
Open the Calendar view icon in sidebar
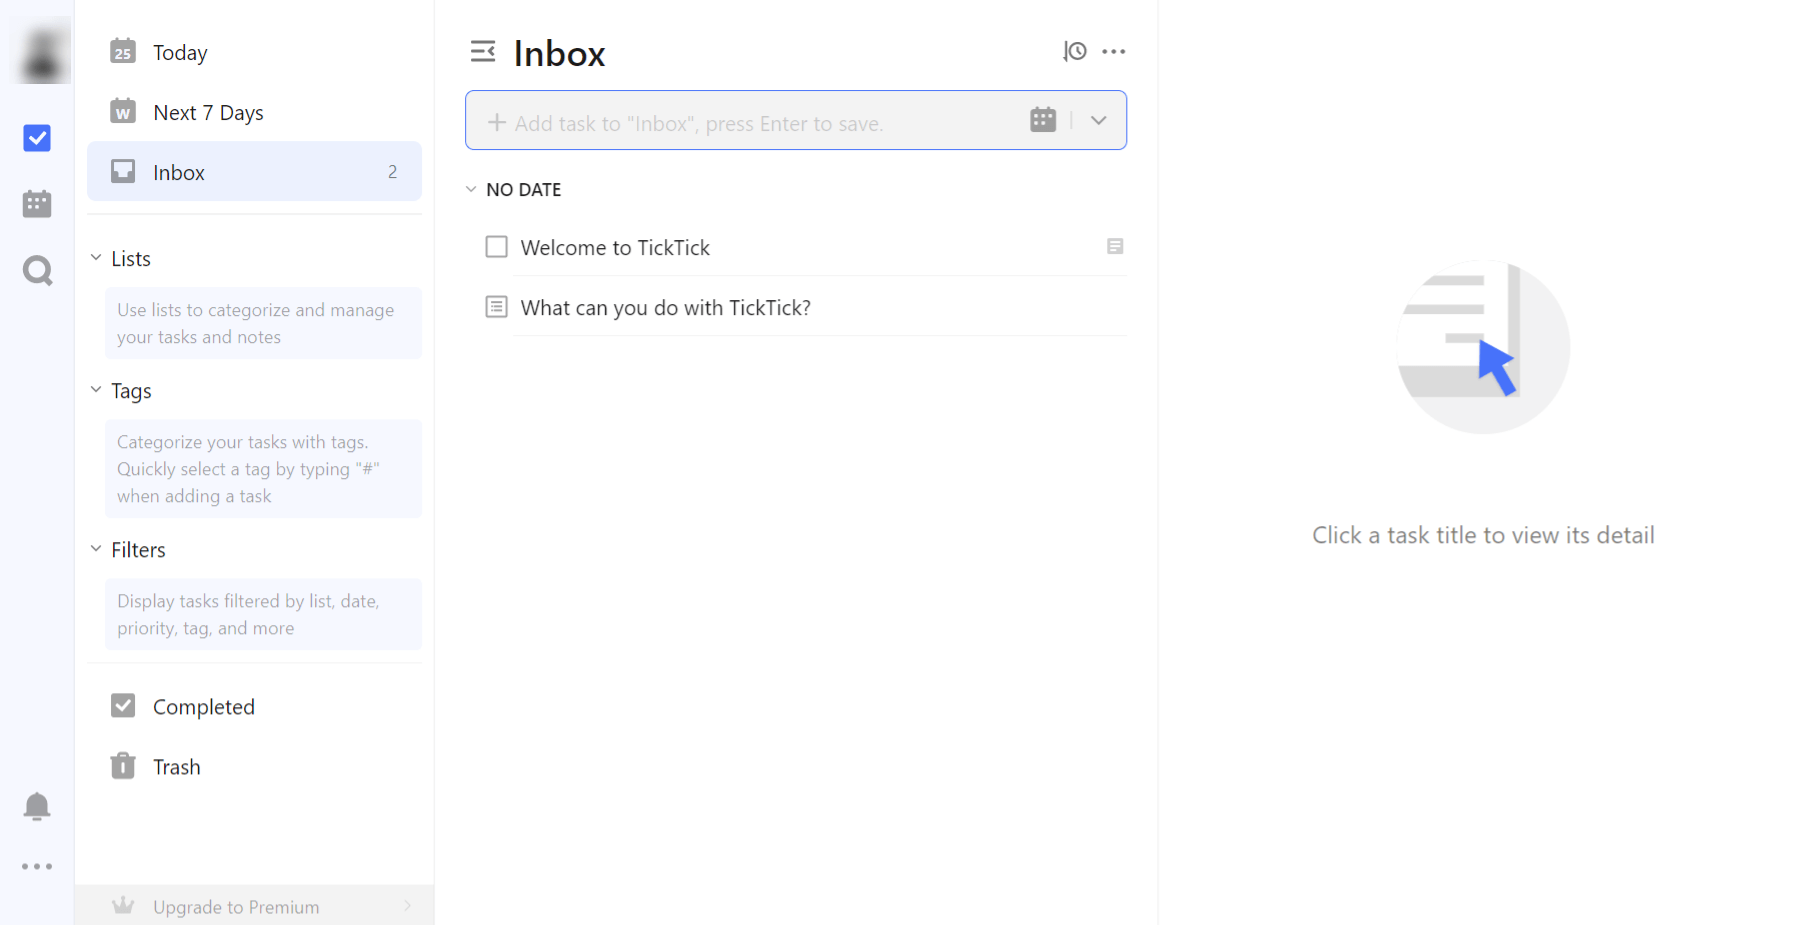point(37,204)
